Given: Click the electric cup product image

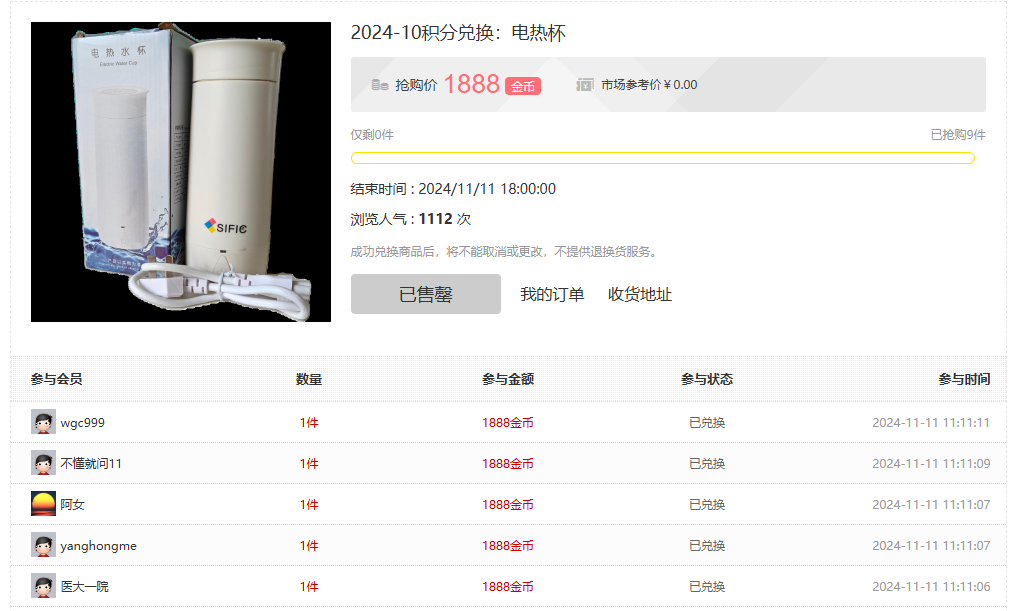Looking at the screenshot, I should pos(181,172).
